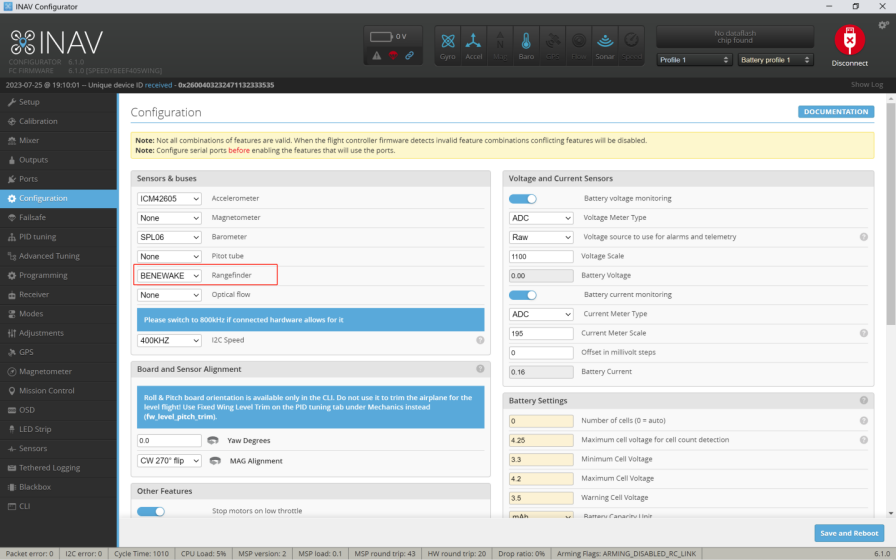Click the blue link status icon

tap(410, 55)
